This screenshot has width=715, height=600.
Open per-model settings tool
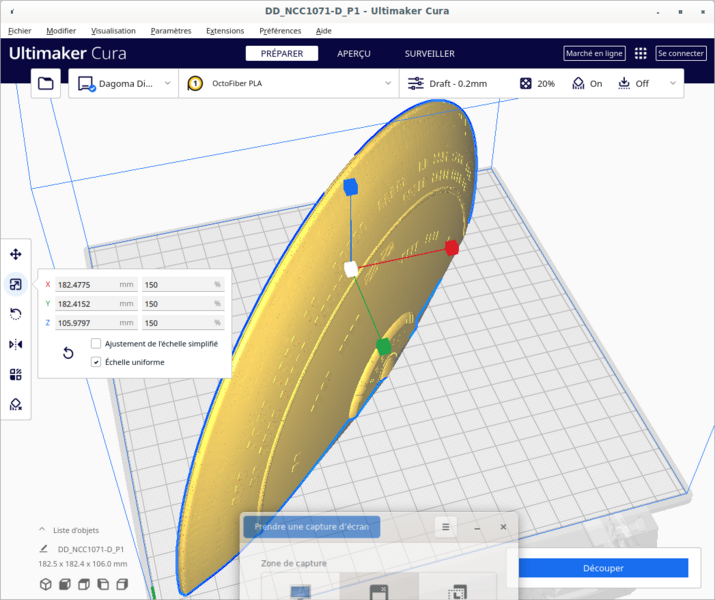tap(16, 374)
